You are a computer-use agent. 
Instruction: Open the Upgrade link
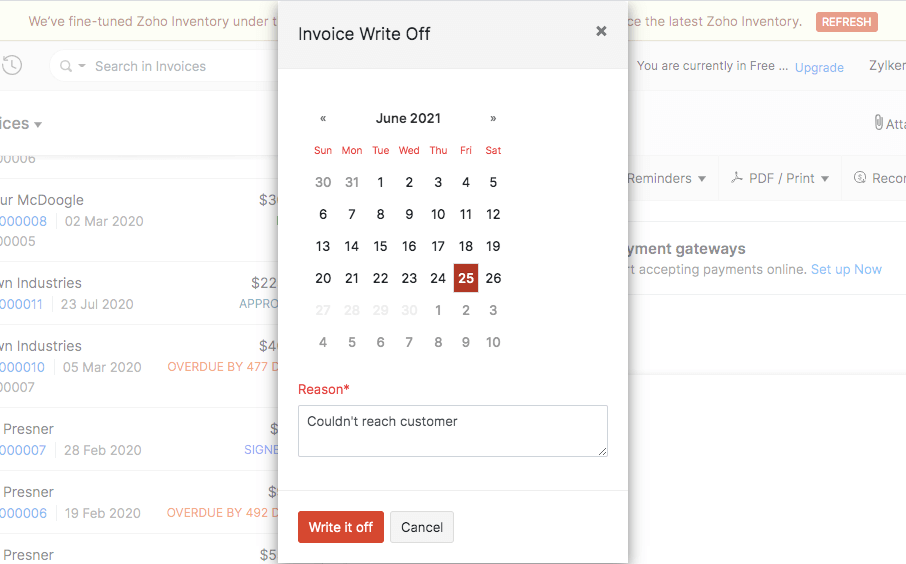(x=819, y=67)
